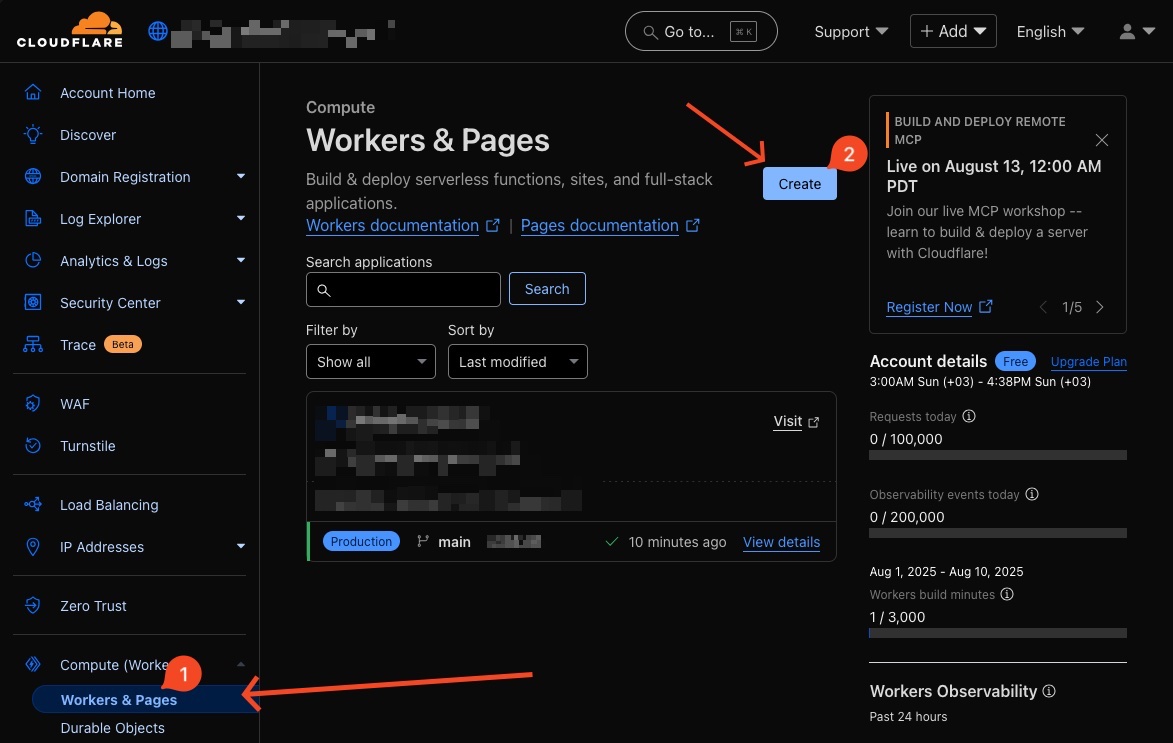Image resolution: width=1173 pixels, height=743 pixels.
Task: Click the Register Now link
Action: coord(929,307)
